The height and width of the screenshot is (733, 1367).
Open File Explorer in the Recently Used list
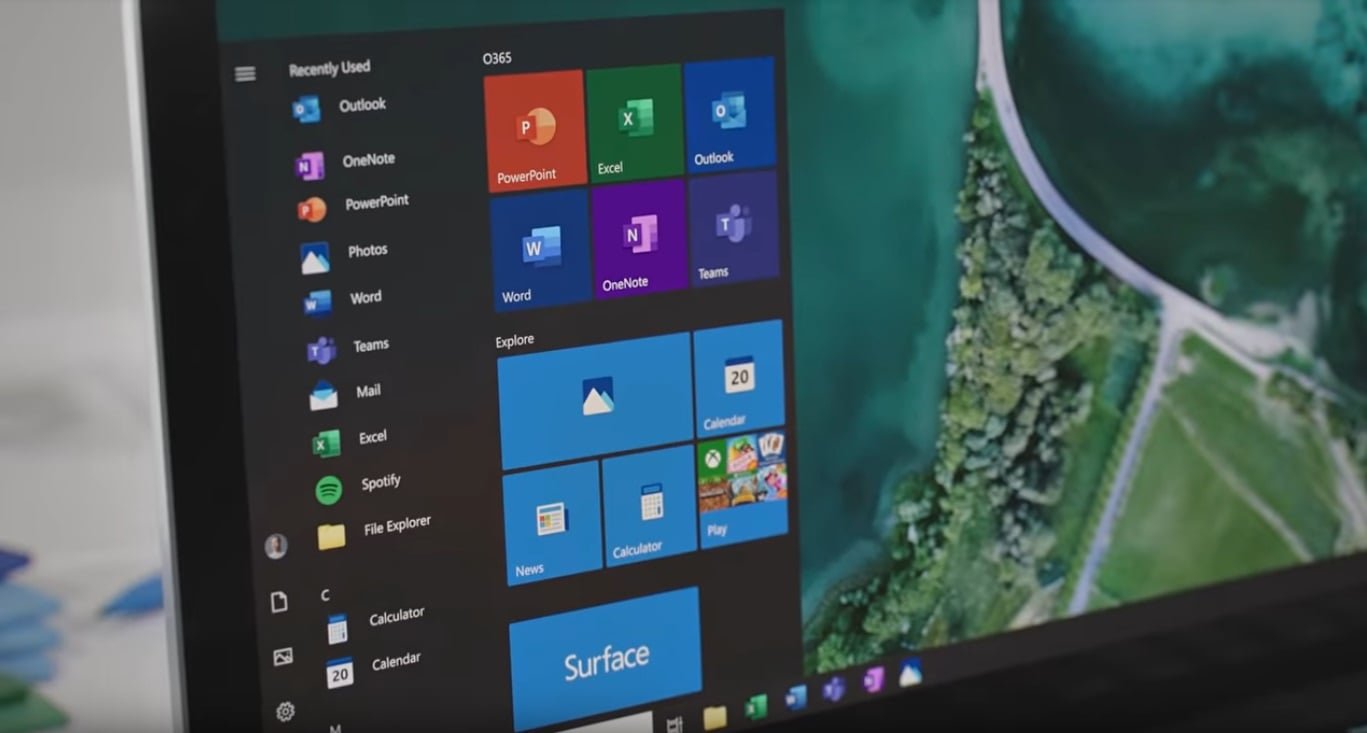coord(374,530)
